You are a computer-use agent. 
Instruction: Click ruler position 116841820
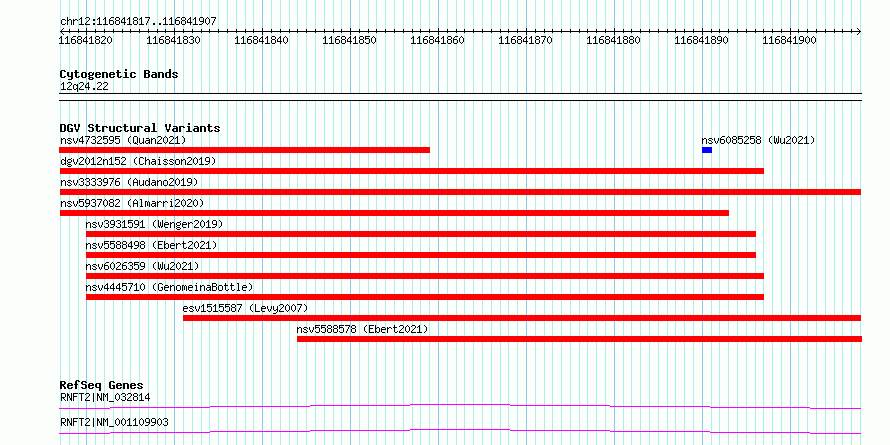(x=86, y=40)
